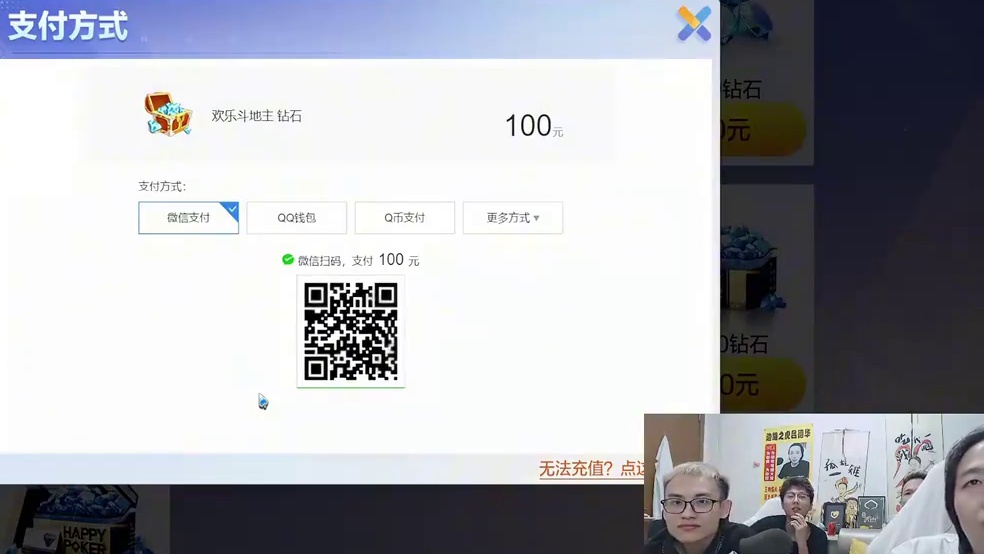The width and height of the screenshot is (984, 554).
Task: Click the 微信扫码，支付 100 元 text
Action: (x=358, y=260)
